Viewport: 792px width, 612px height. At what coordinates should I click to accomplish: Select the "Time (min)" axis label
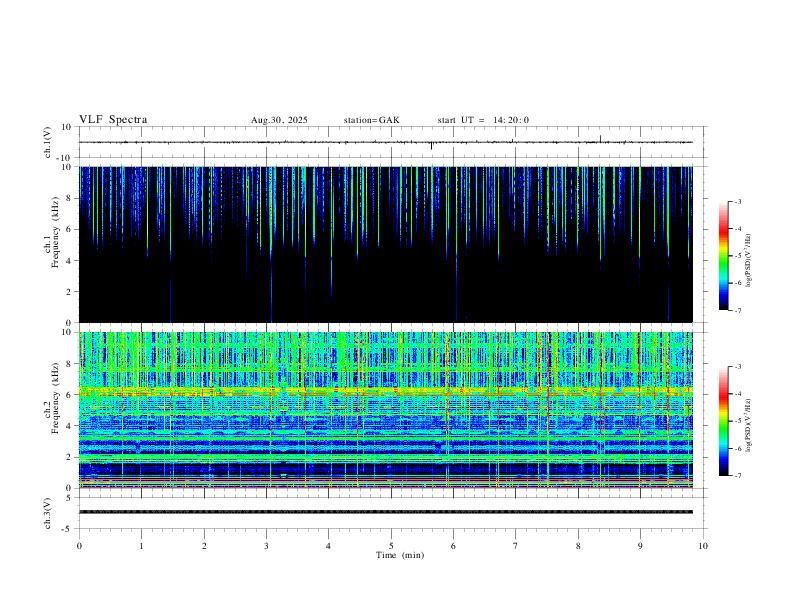[400, 555]
